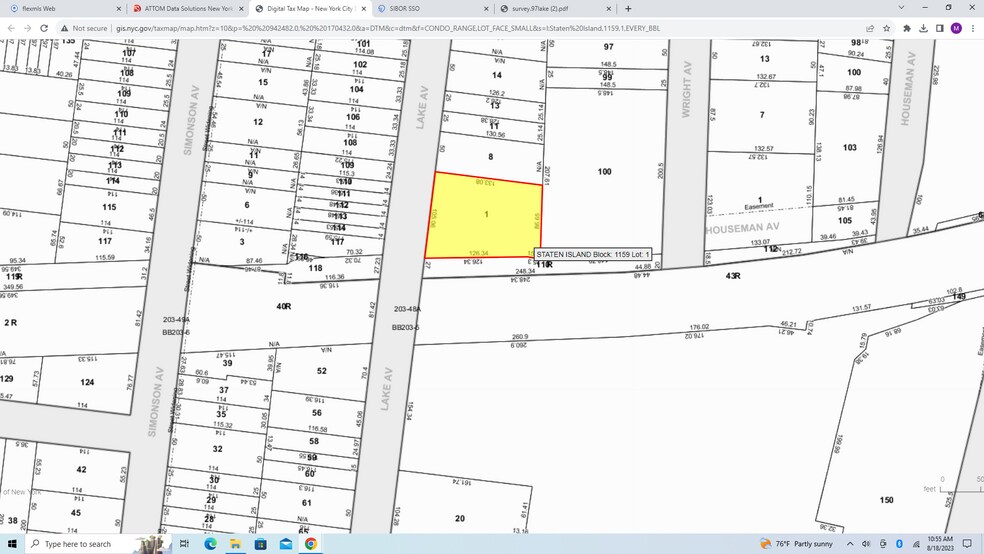Screen dimensions: 984x554
Task: Open File Explorer from the taskbar
Action: 235,544
